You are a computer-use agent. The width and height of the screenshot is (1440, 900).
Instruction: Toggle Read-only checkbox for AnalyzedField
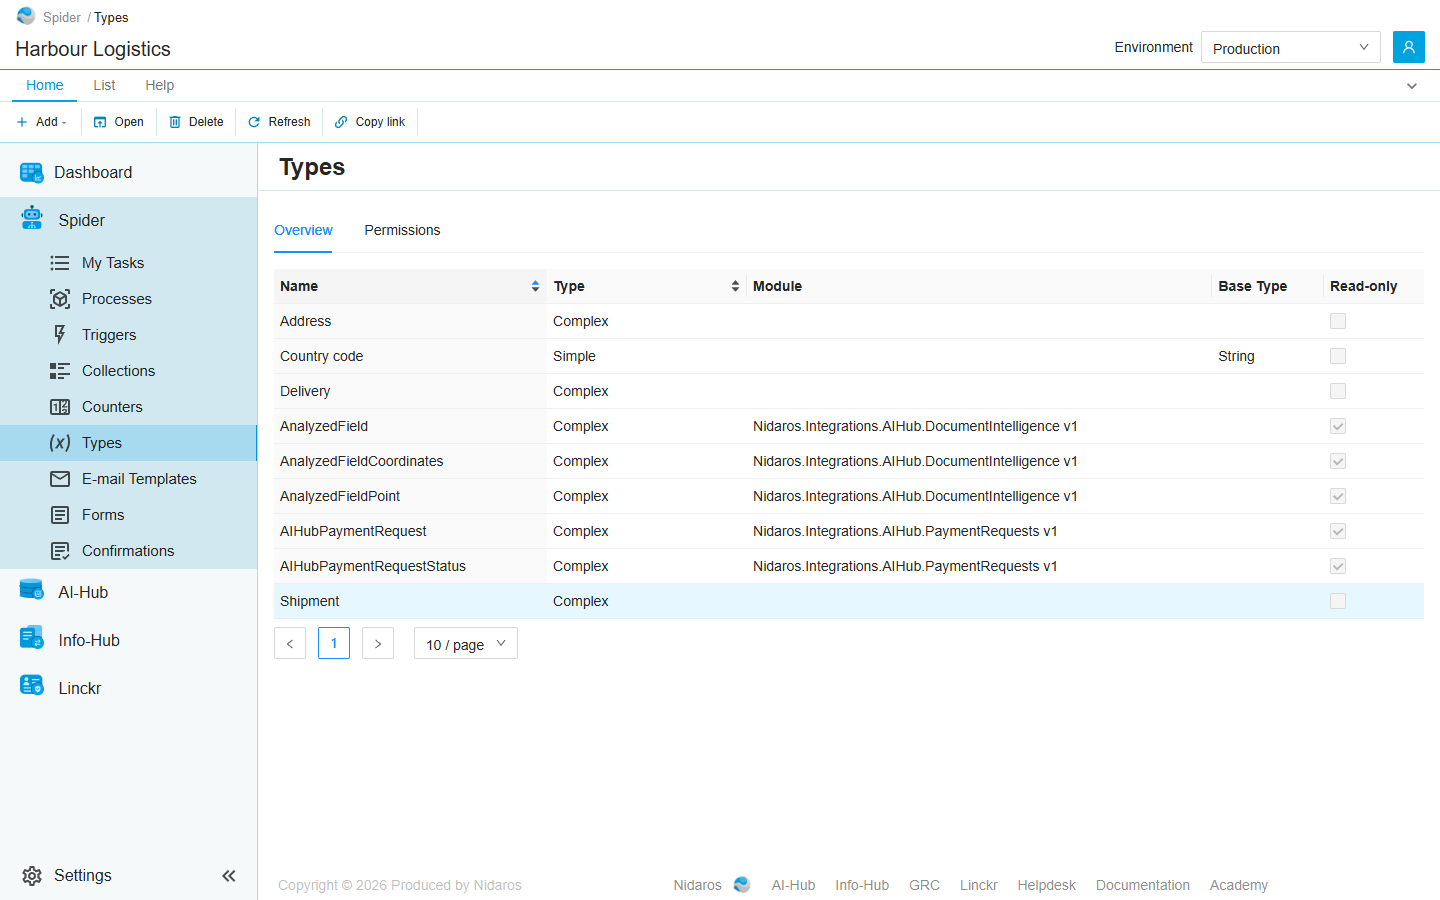point(1338,426)
